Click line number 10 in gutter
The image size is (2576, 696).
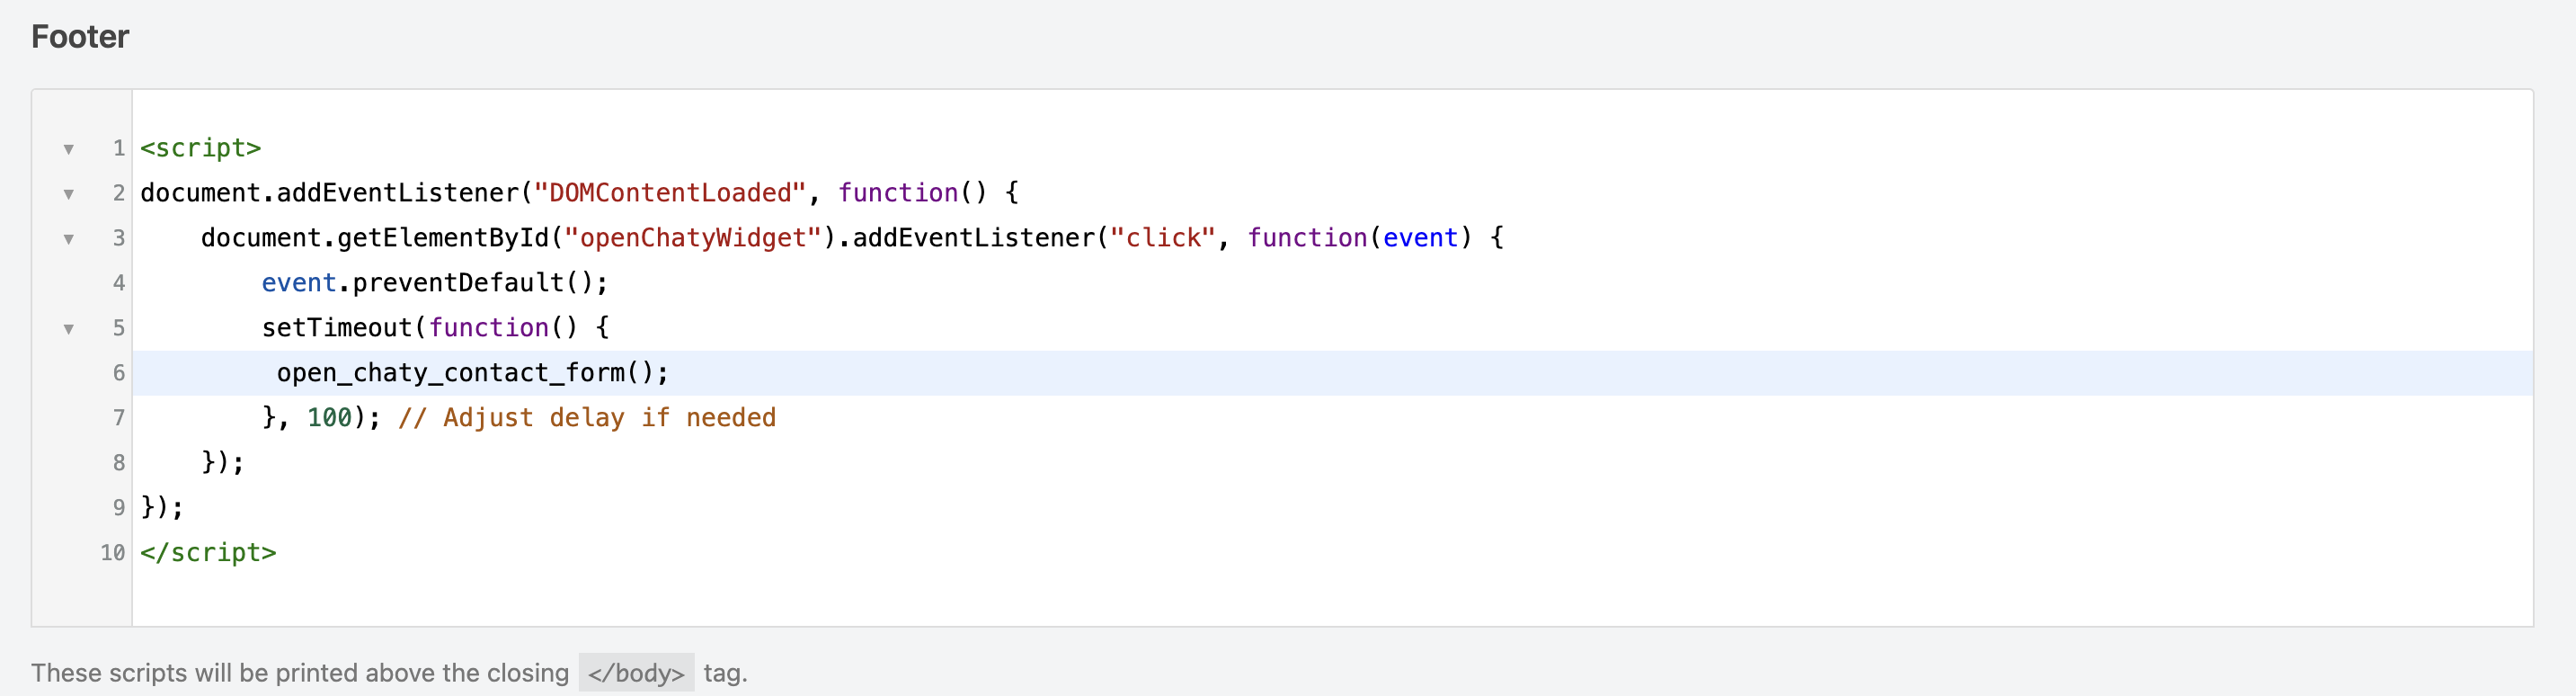coord(113,552)
